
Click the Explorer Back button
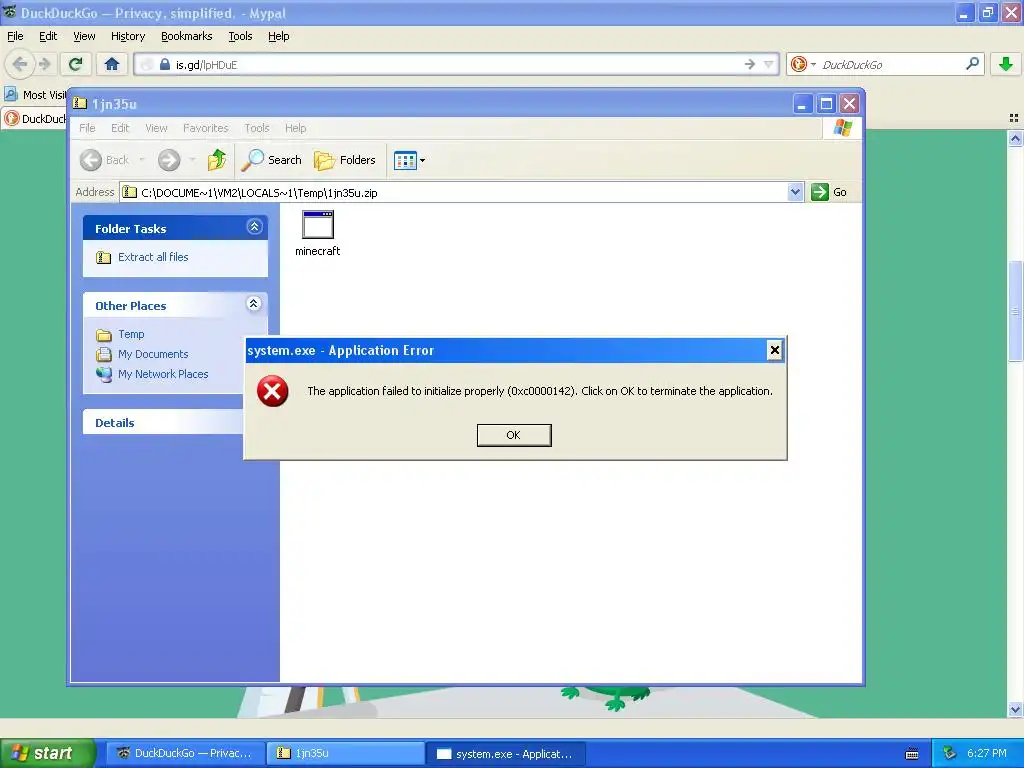pos(104,160)
